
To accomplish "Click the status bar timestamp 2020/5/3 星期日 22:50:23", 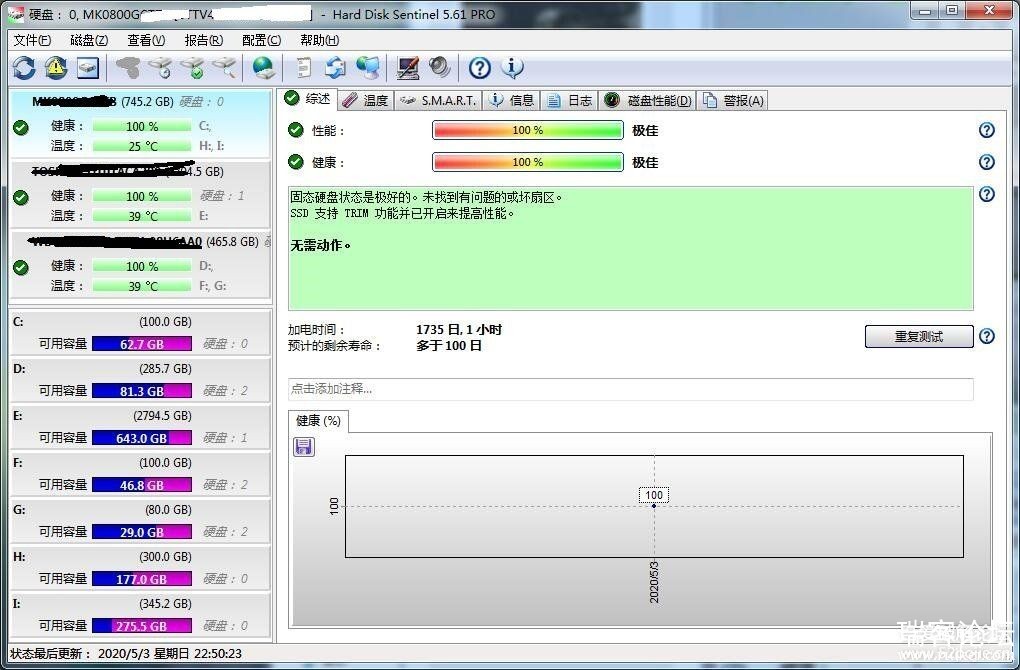I will tap(170, 653).
